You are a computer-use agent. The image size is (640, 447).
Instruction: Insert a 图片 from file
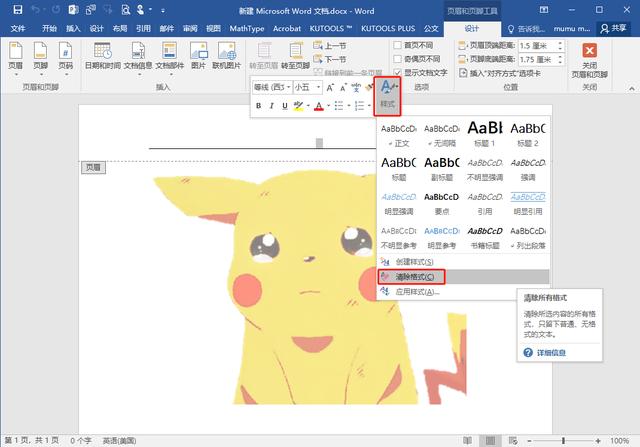pos(198,56)
